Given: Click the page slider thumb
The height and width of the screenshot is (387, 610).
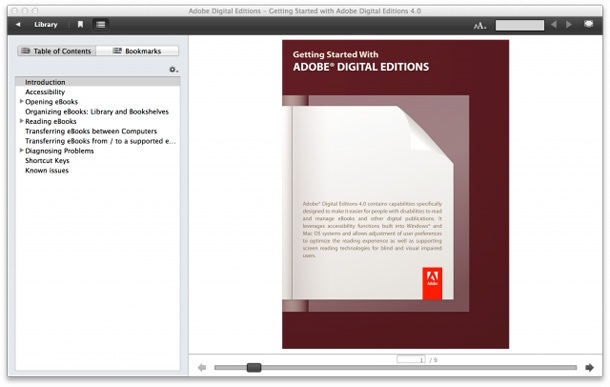Looking at the screenshot, I should (254, 368).
